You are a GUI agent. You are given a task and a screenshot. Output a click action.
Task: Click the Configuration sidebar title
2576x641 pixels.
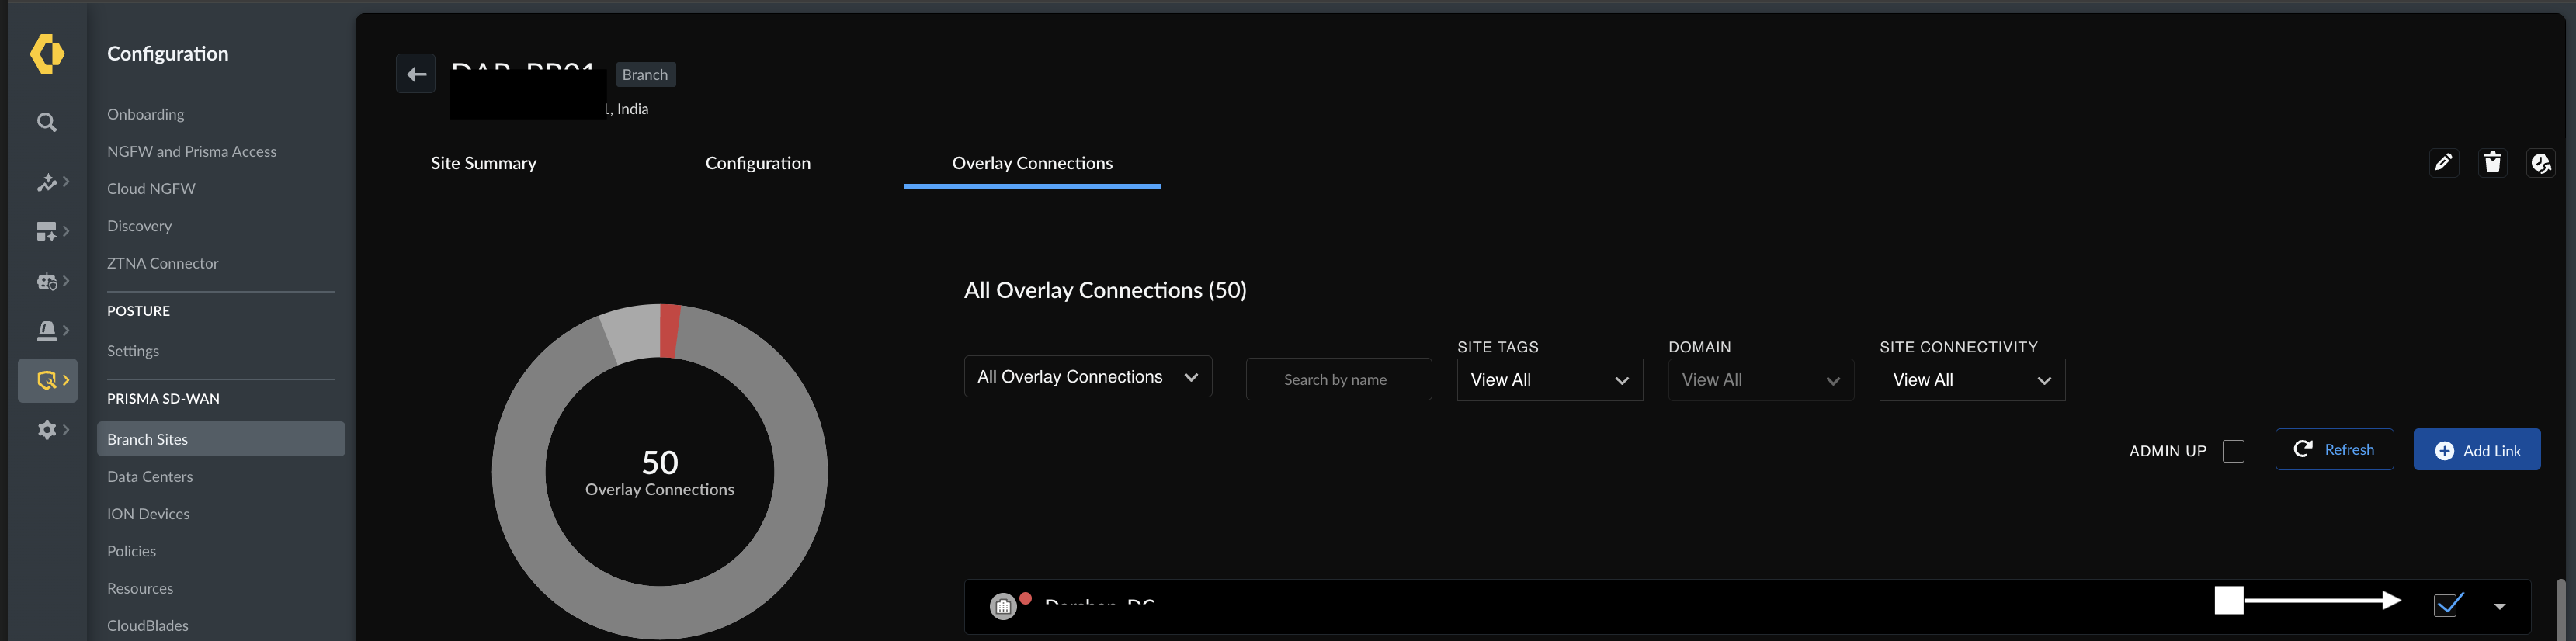pyautogui.click(x=168, y=54)
